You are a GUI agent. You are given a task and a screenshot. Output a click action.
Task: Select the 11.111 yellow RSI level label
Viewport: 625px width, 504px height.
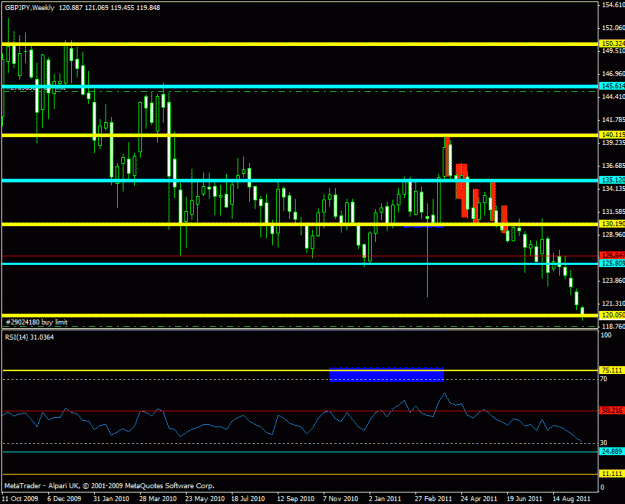pos(612,474)
